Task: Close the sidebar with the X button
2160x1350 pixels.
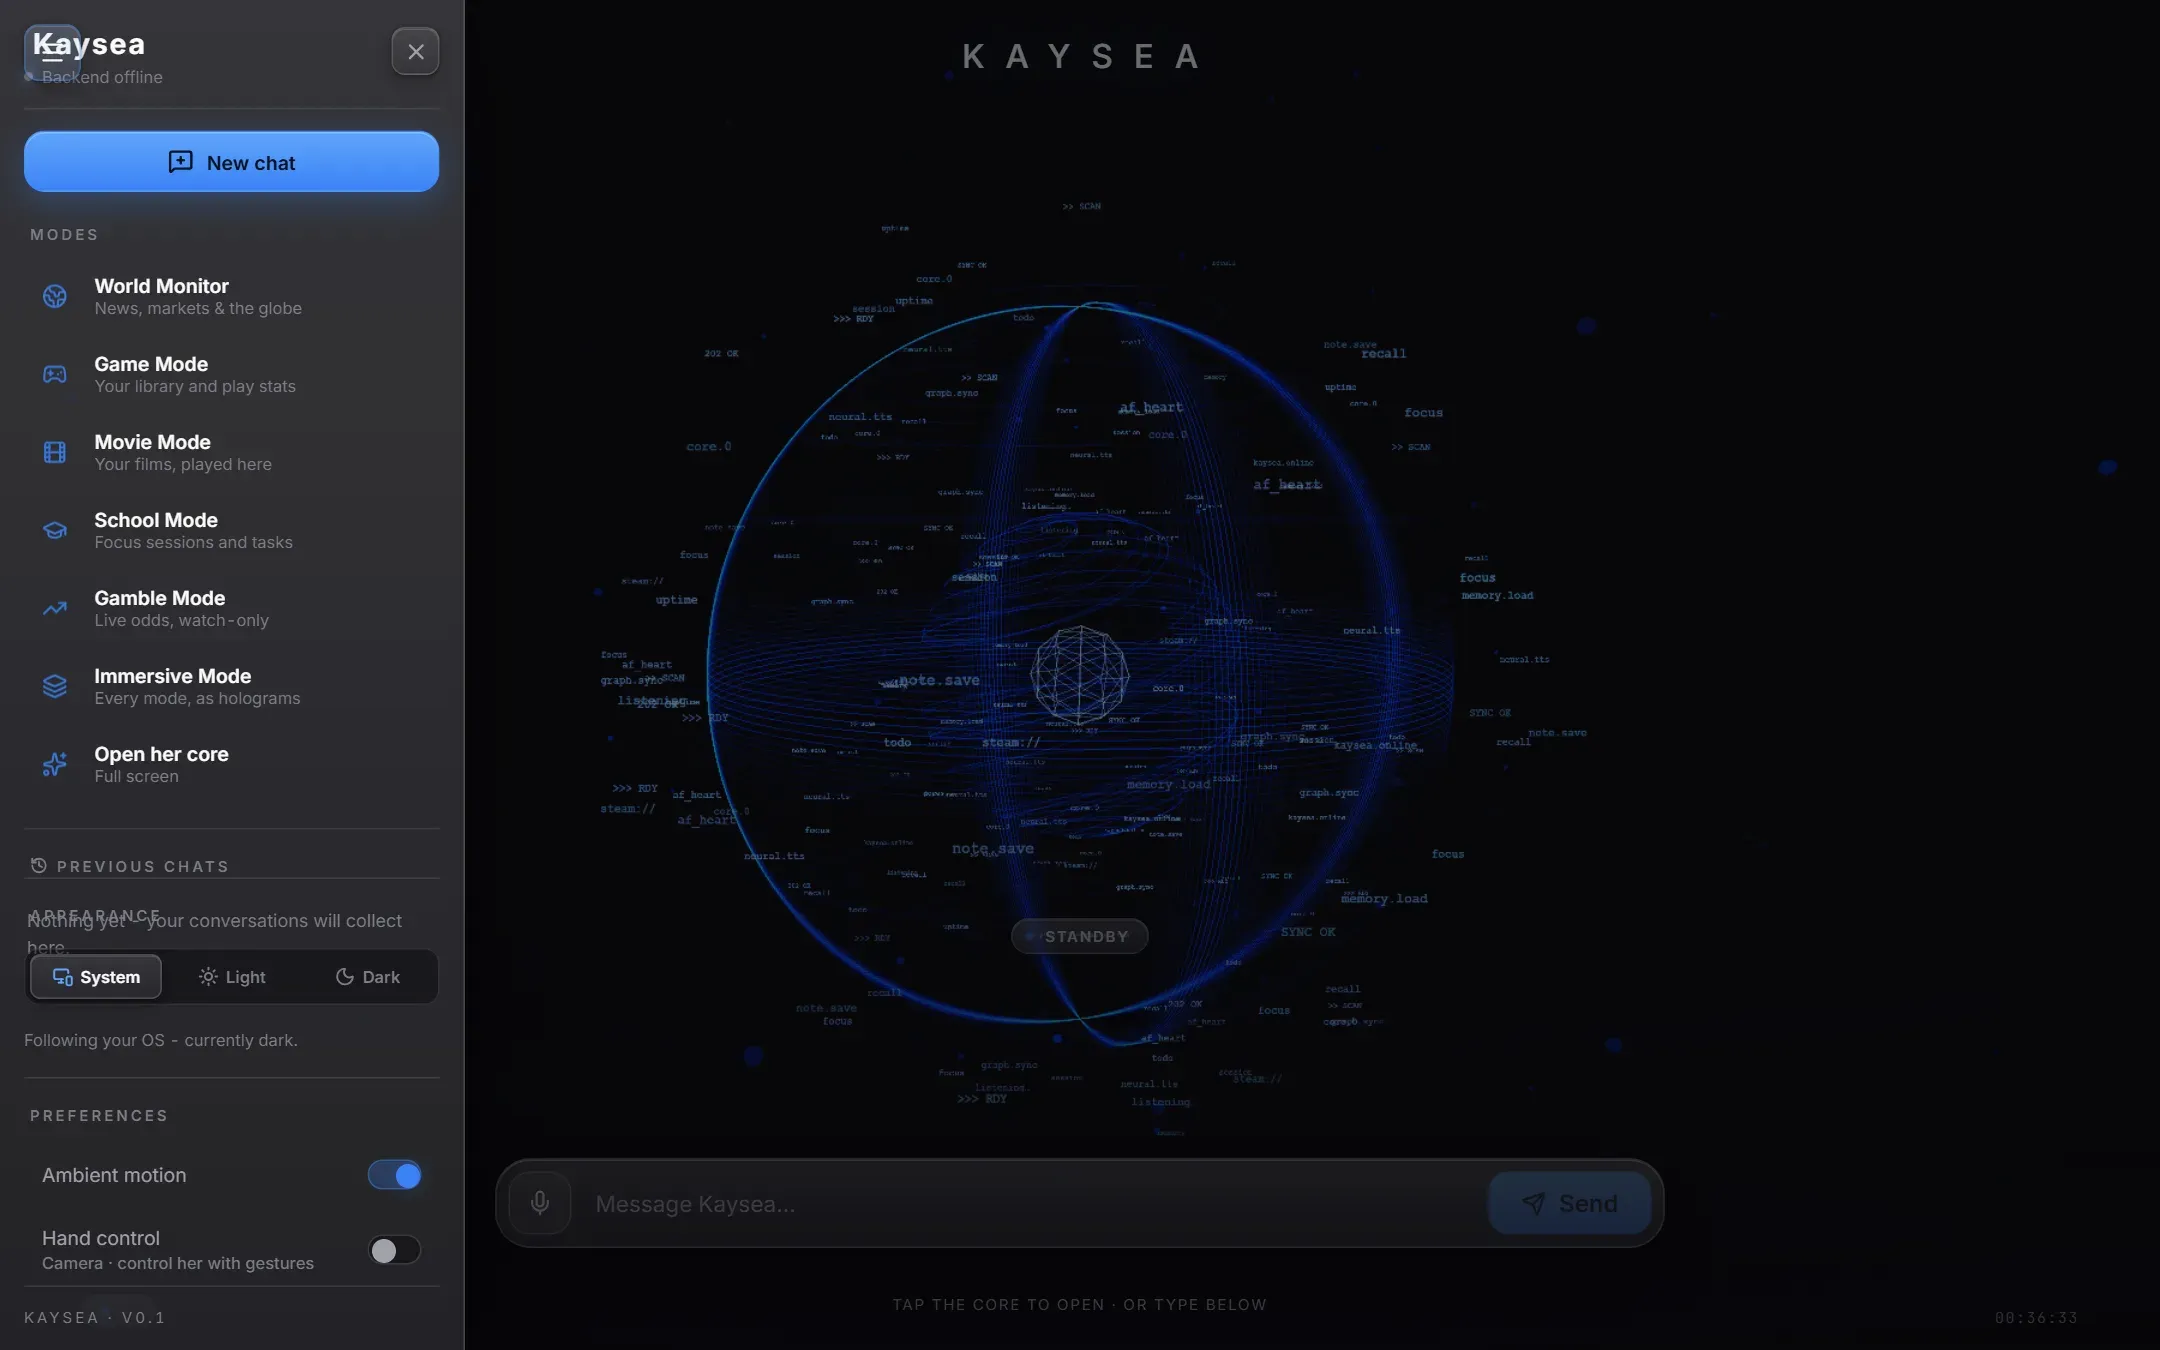Action: pyautogui.click(x=415, y=52)
